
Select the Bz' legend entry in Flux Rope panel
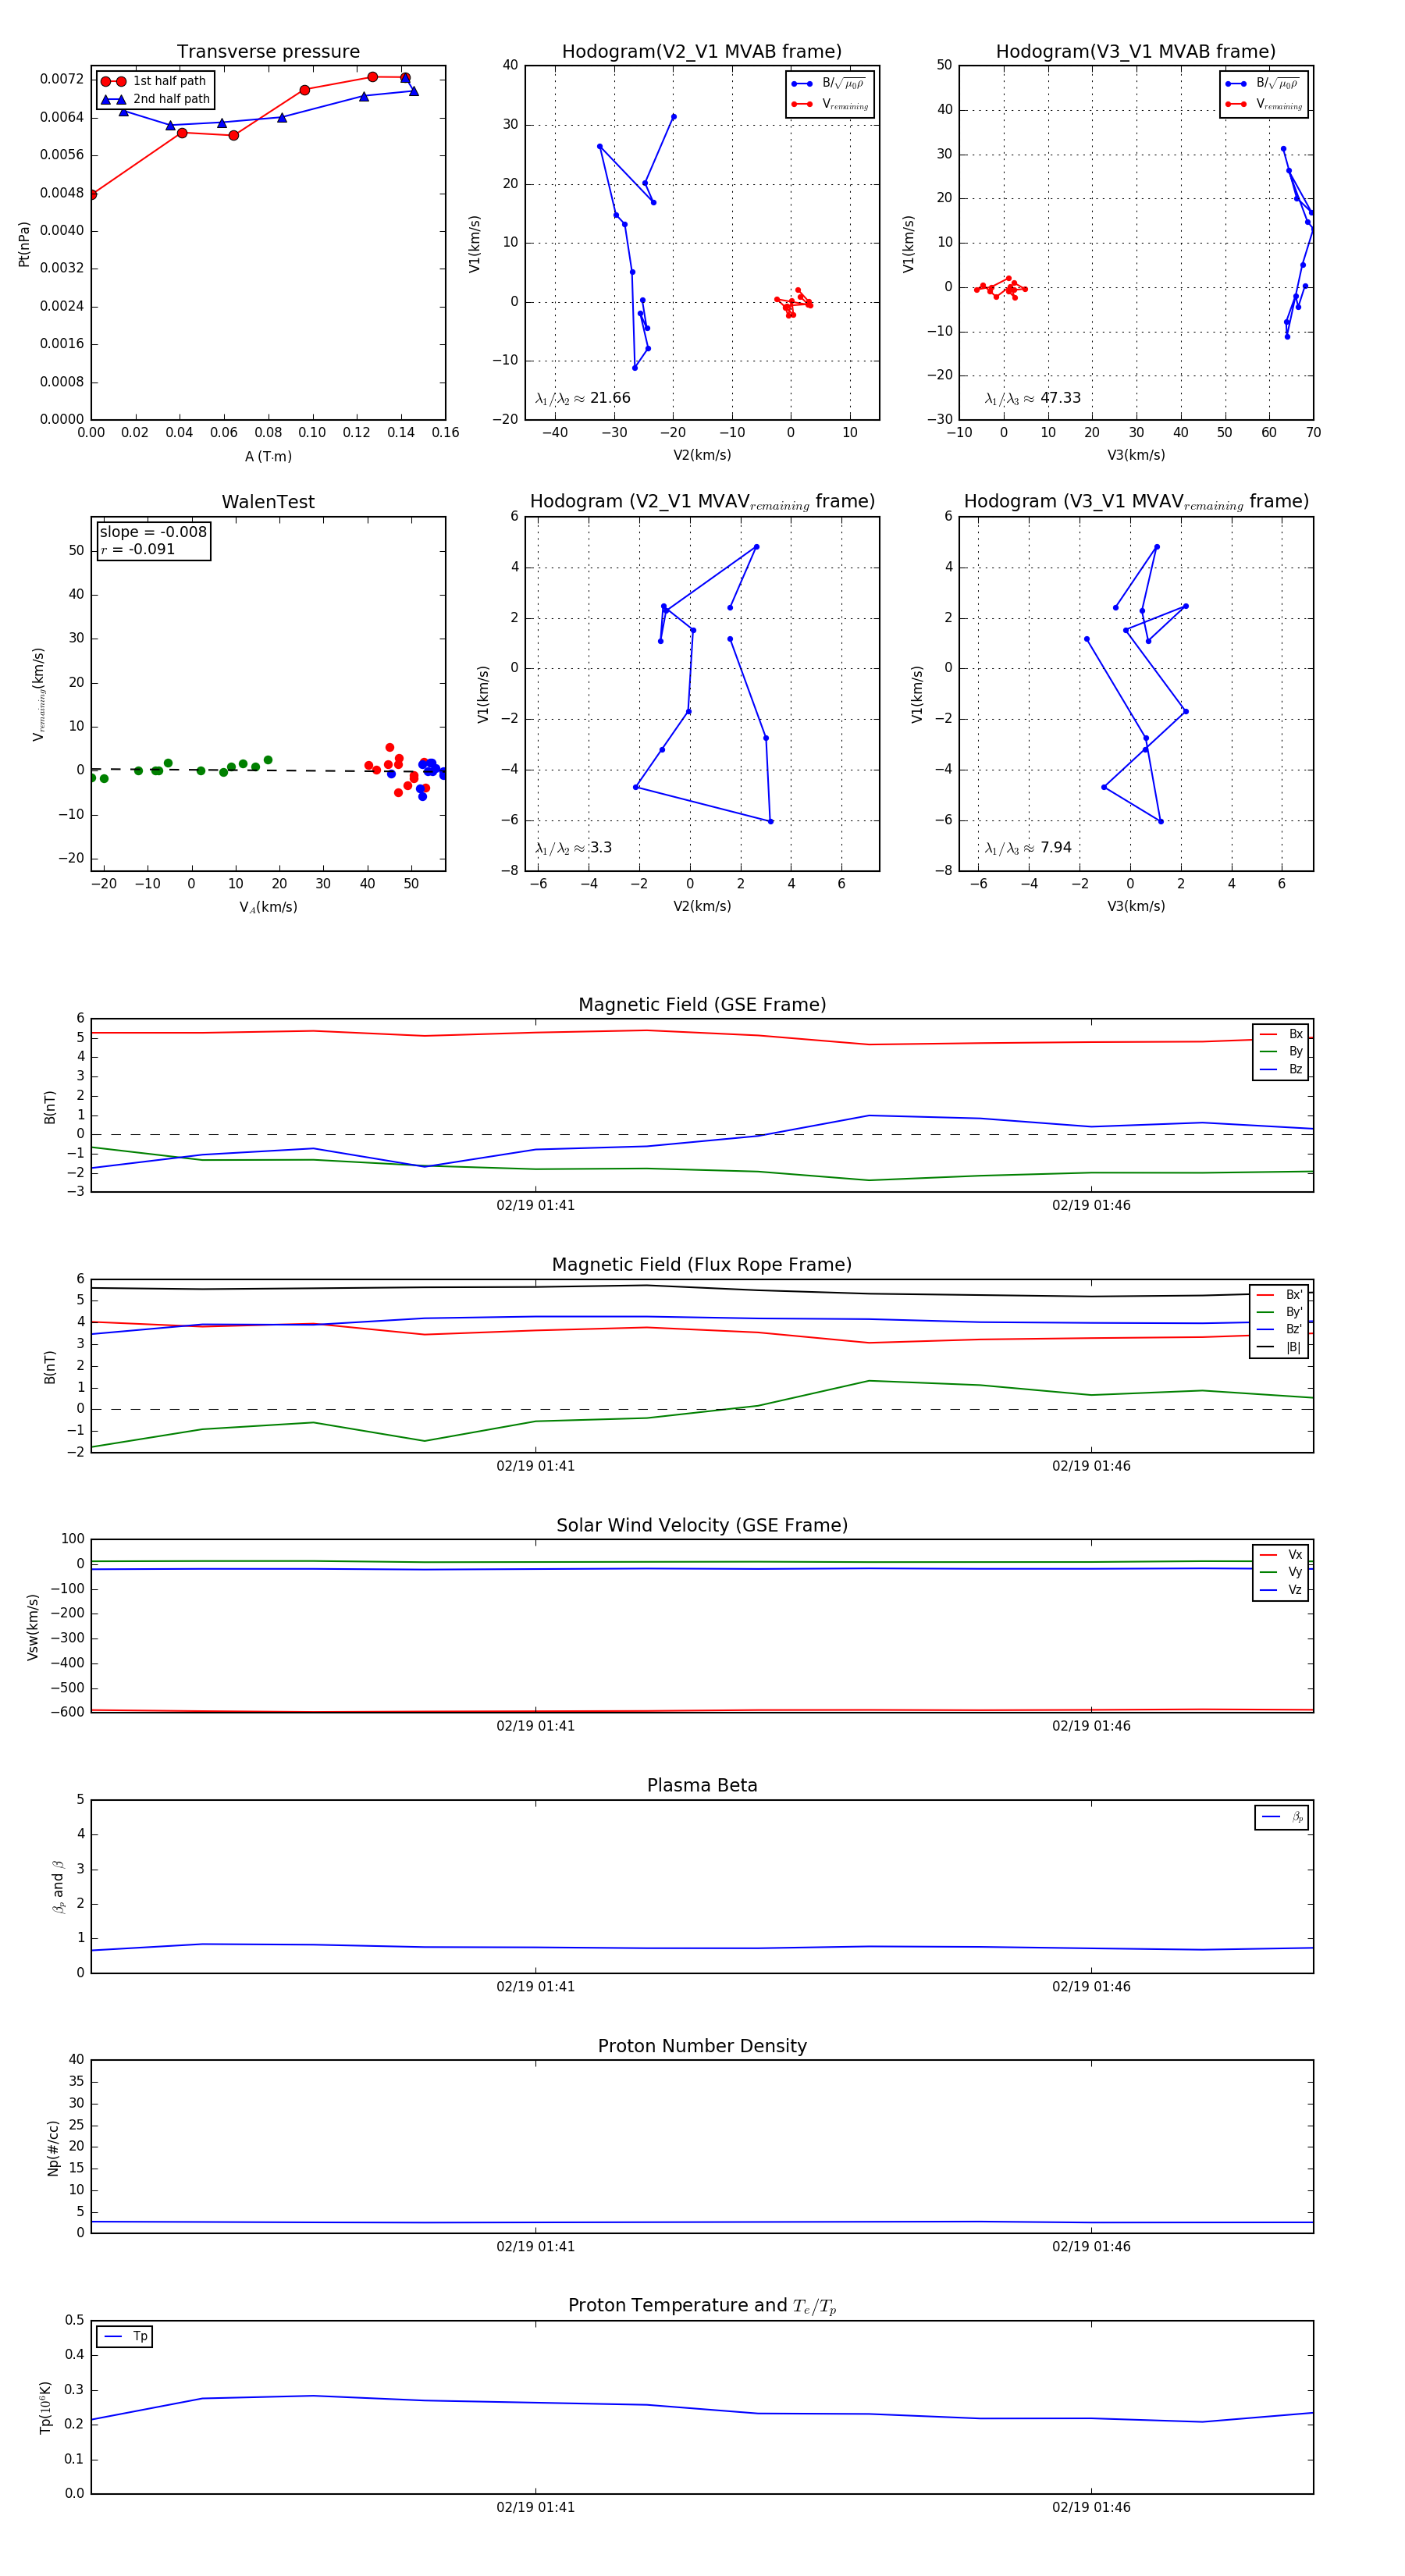[1279, 1330]
